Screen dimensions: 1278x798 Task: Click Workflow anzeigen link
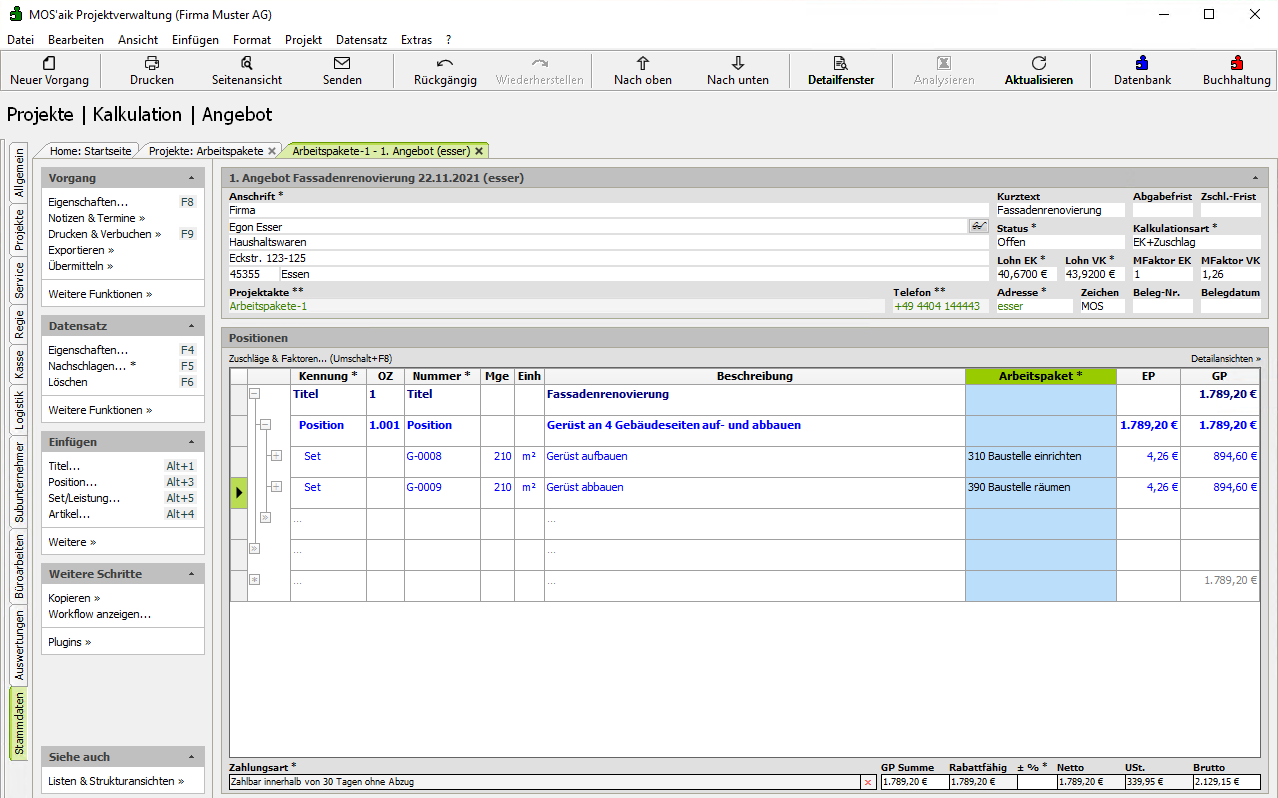coord(100,614)
